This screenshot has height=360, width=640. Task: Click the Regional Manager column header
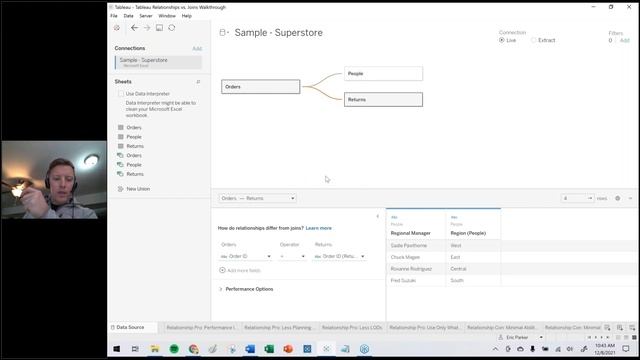411,233
